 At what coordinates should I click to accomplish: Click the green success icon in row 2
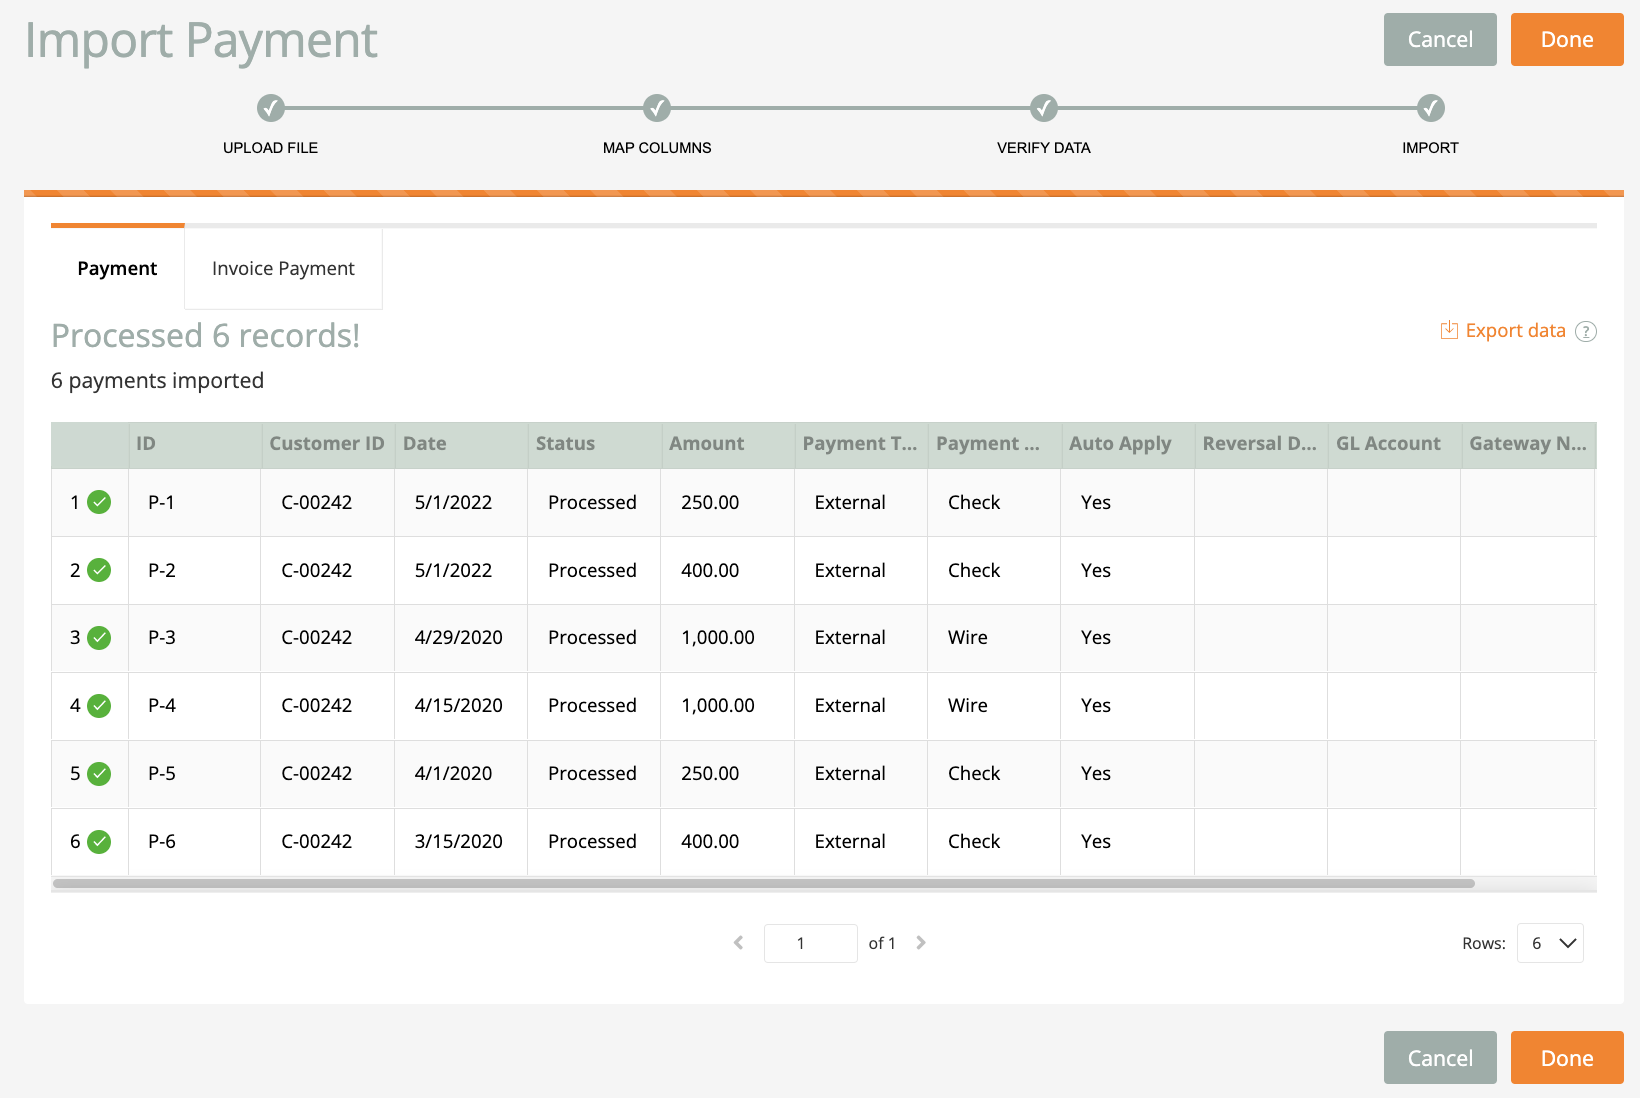(99, 570)
